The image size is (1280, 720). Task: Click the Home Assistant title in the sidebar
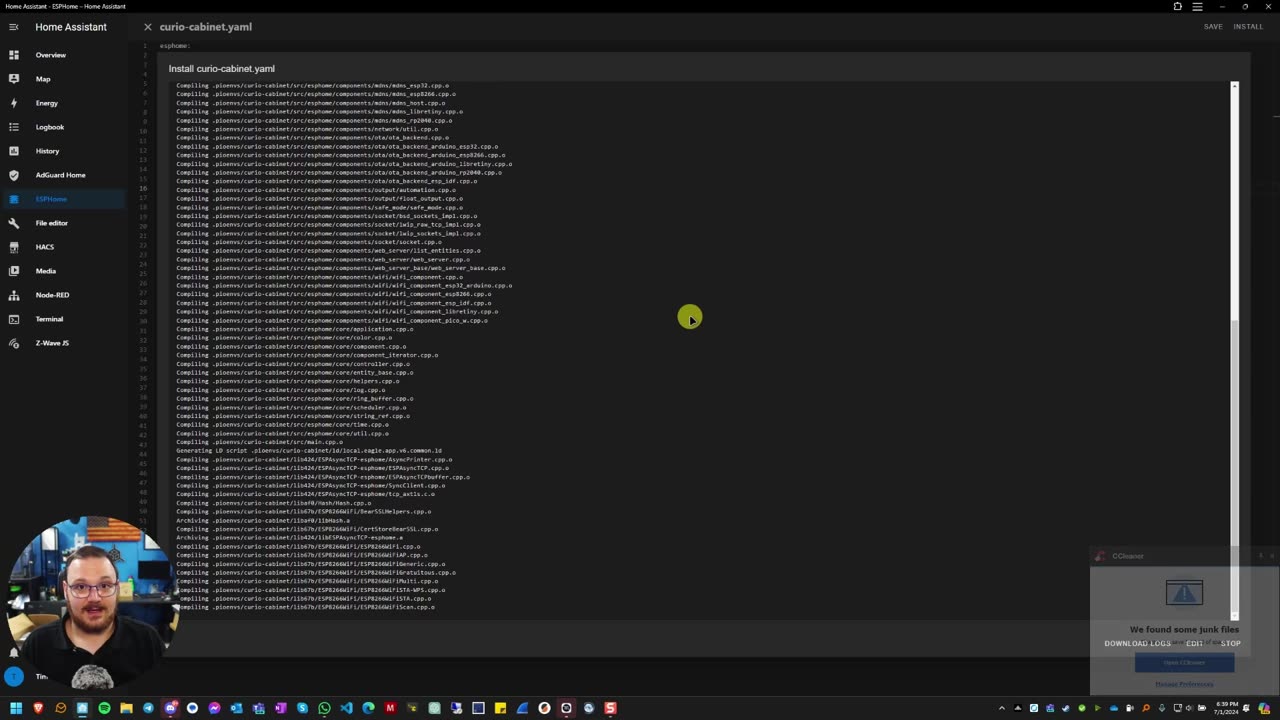71,27
